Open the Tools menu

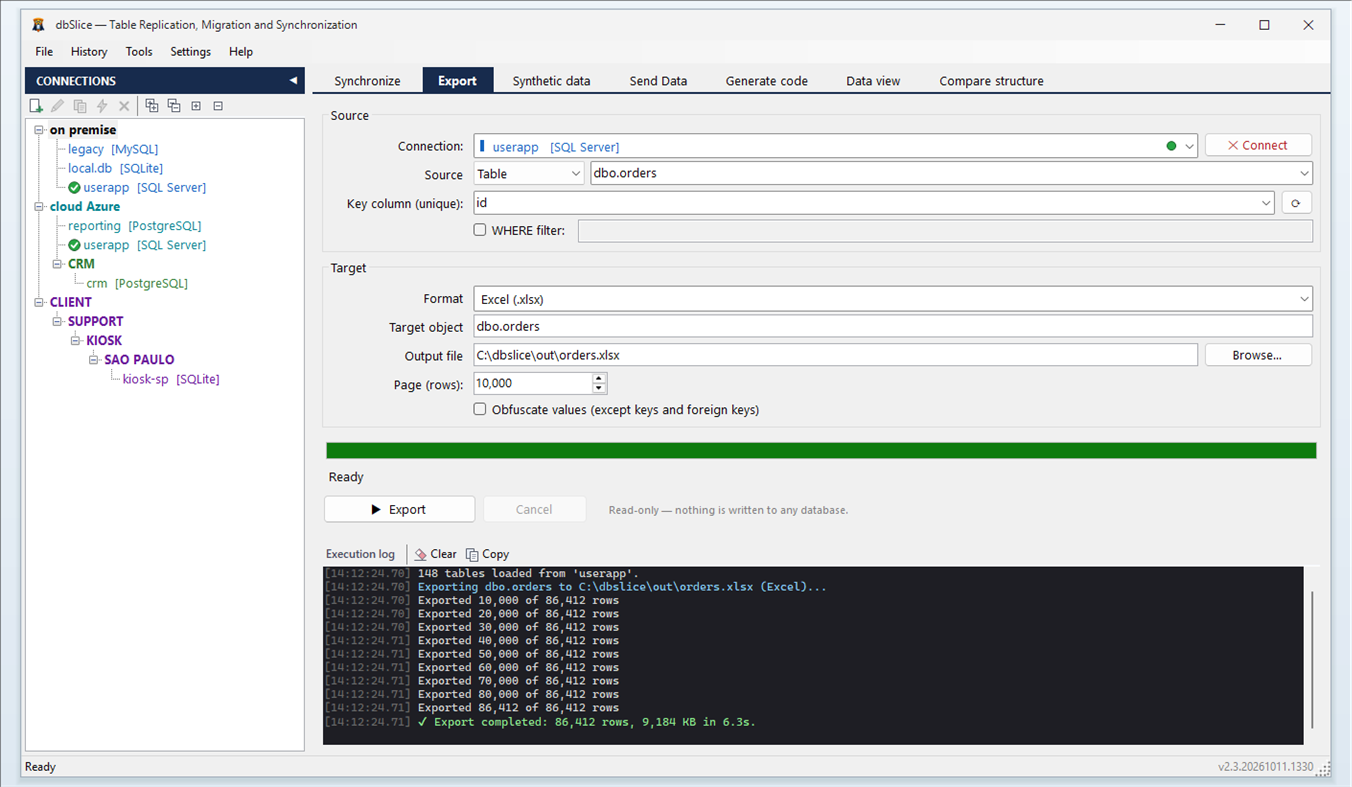point(139,52)
